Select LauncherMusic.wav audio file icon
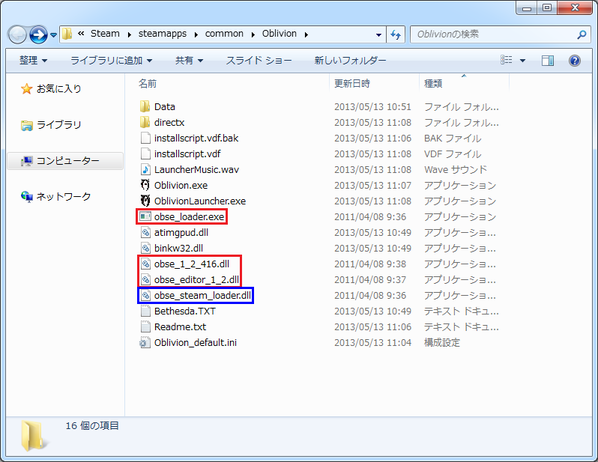The image size is (598, 462). point(145,169)
